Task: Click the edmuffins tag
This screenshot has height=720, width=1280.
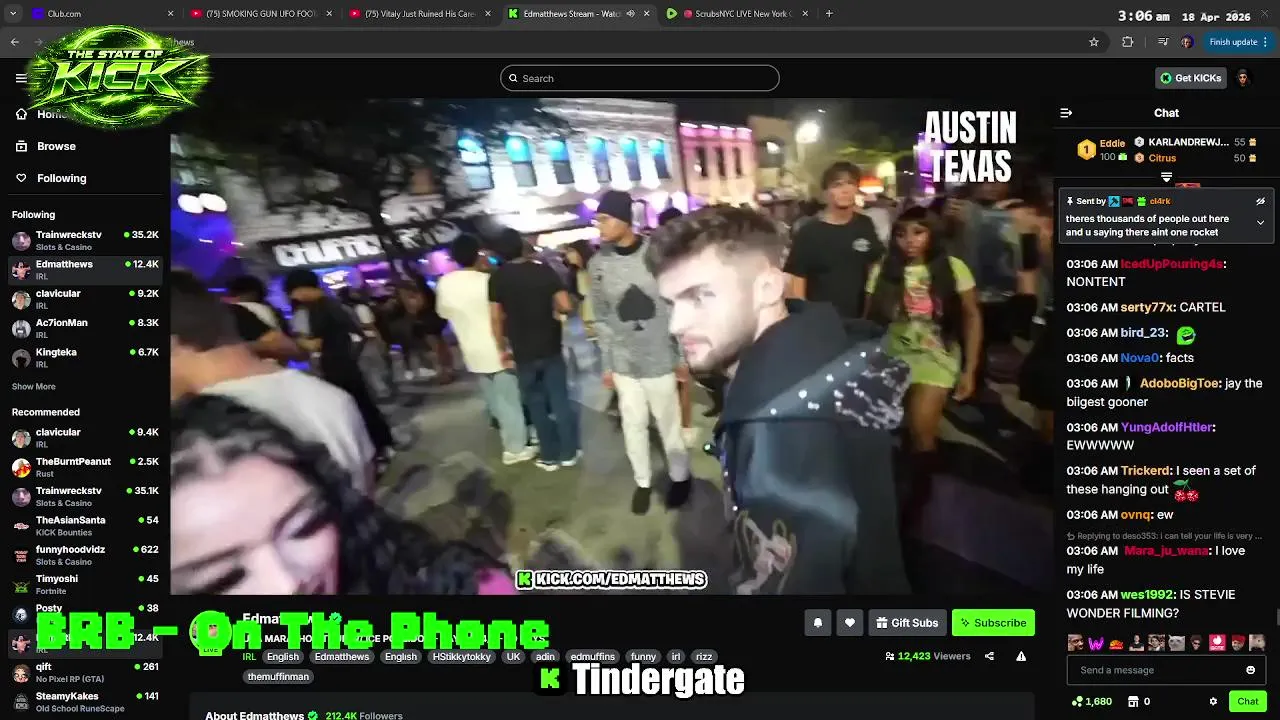Action: click(x=591, y=657)
